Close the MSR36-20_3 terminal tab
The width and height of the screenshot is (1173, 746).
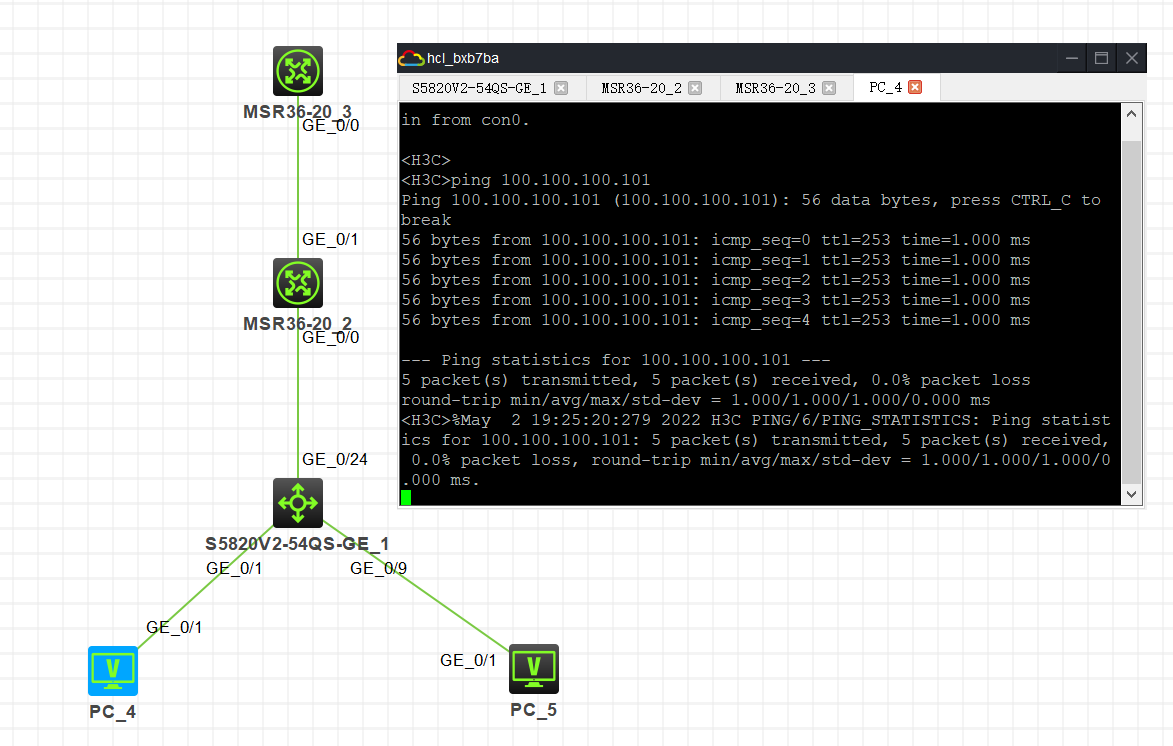(x=830, y=88)
